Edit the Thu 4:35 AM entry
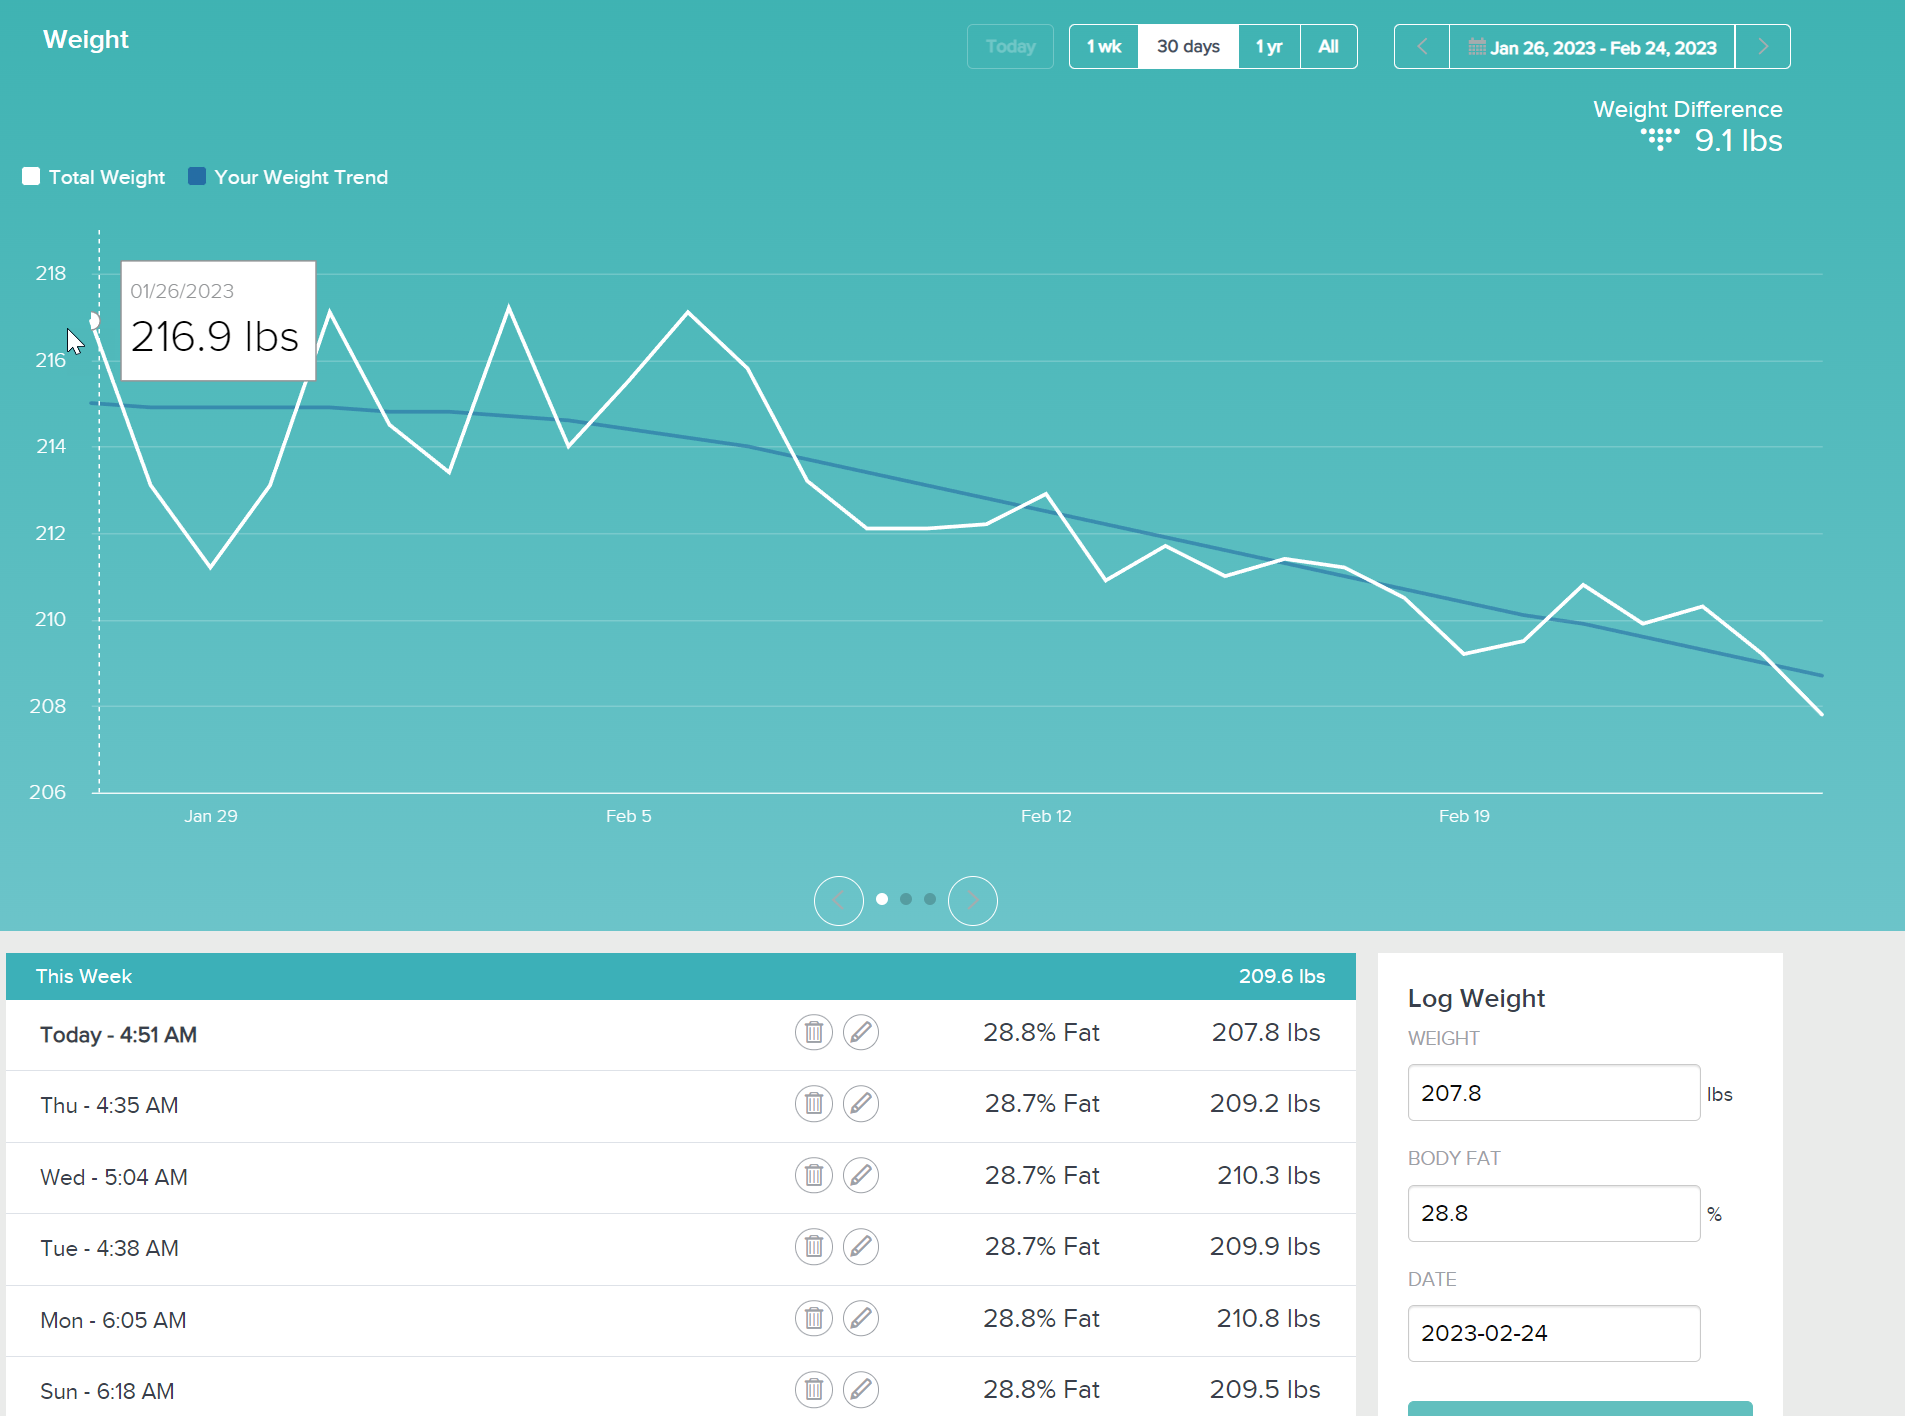 (x=860, y=1104)
